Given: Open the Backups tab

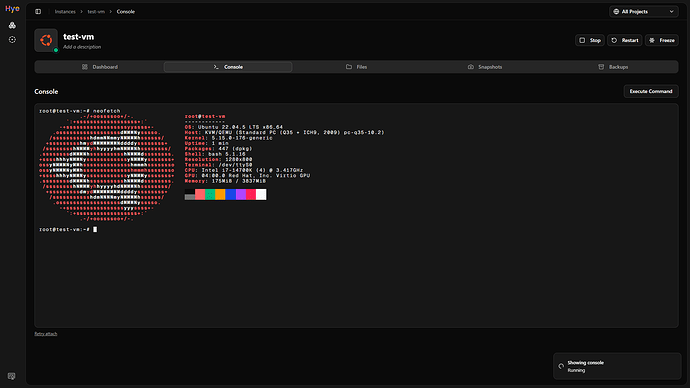Looking at the screenshot, I should click(x=613, y=67).
